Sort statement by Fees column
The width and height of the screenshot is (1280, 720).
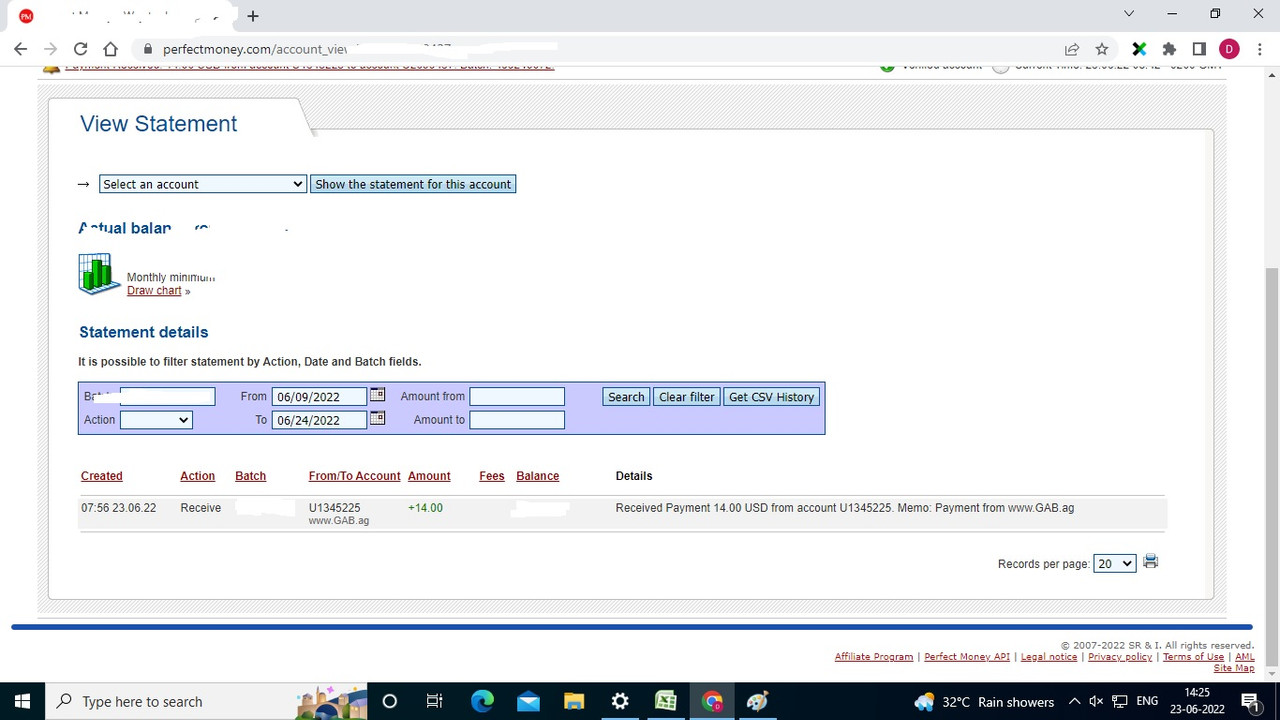tap(492, 476)
